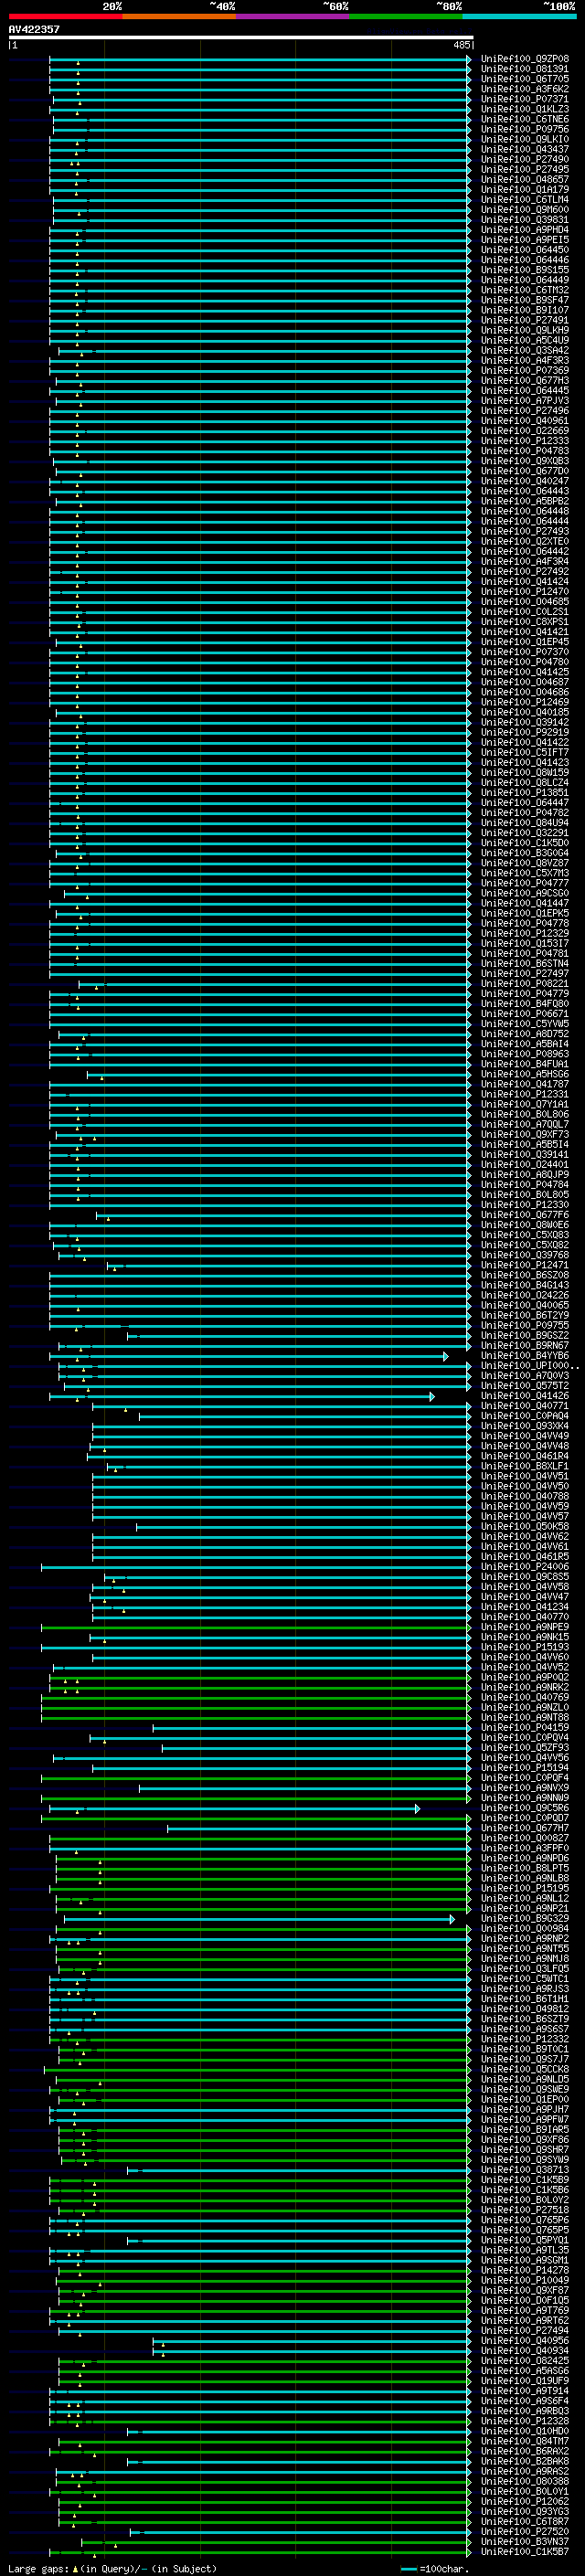The width and height of the screenshot is (585, 2576).
Task: Select hit label UniRef100_Q677H7
Action: click(x=524, y=1828)
